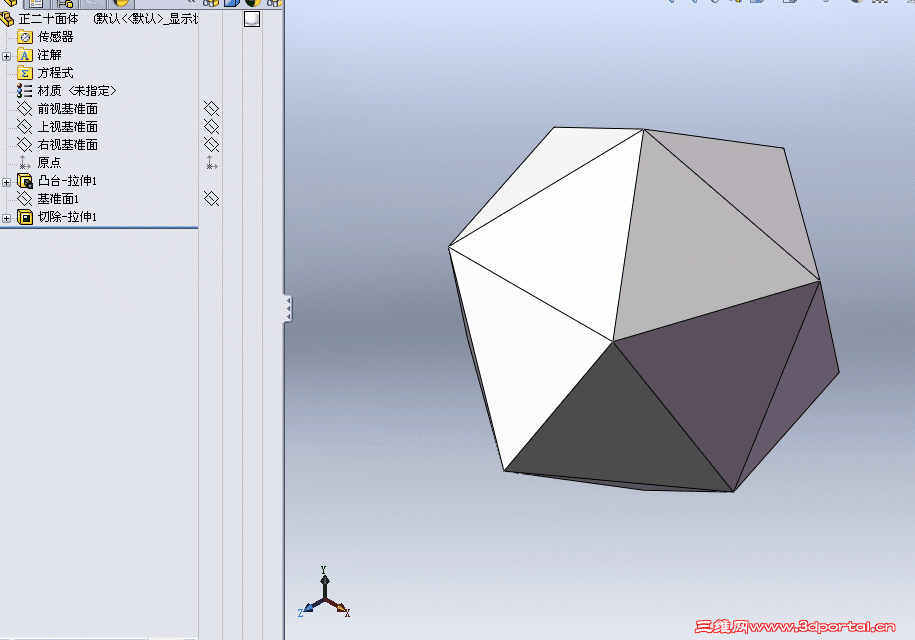Select the 右视基准面 plane icon in tree
The image size is (915, 640).
coord(25,145)
